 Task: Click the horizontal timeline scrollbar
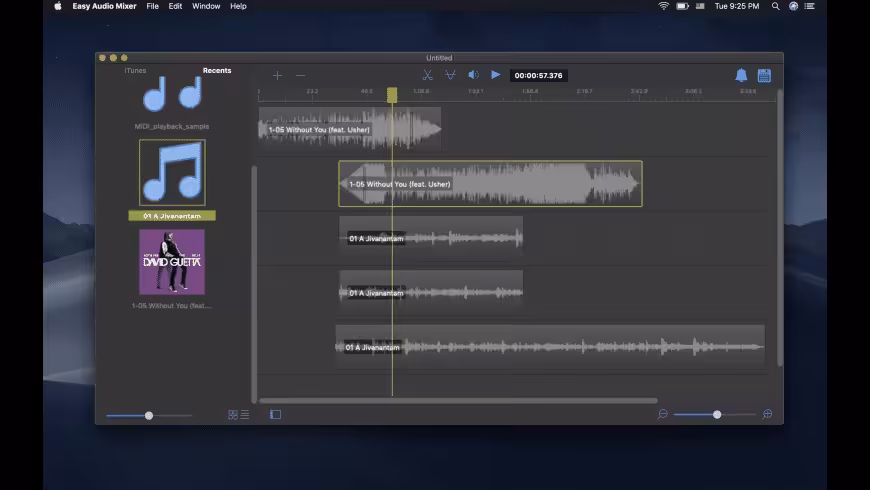(x=458, y=401)
